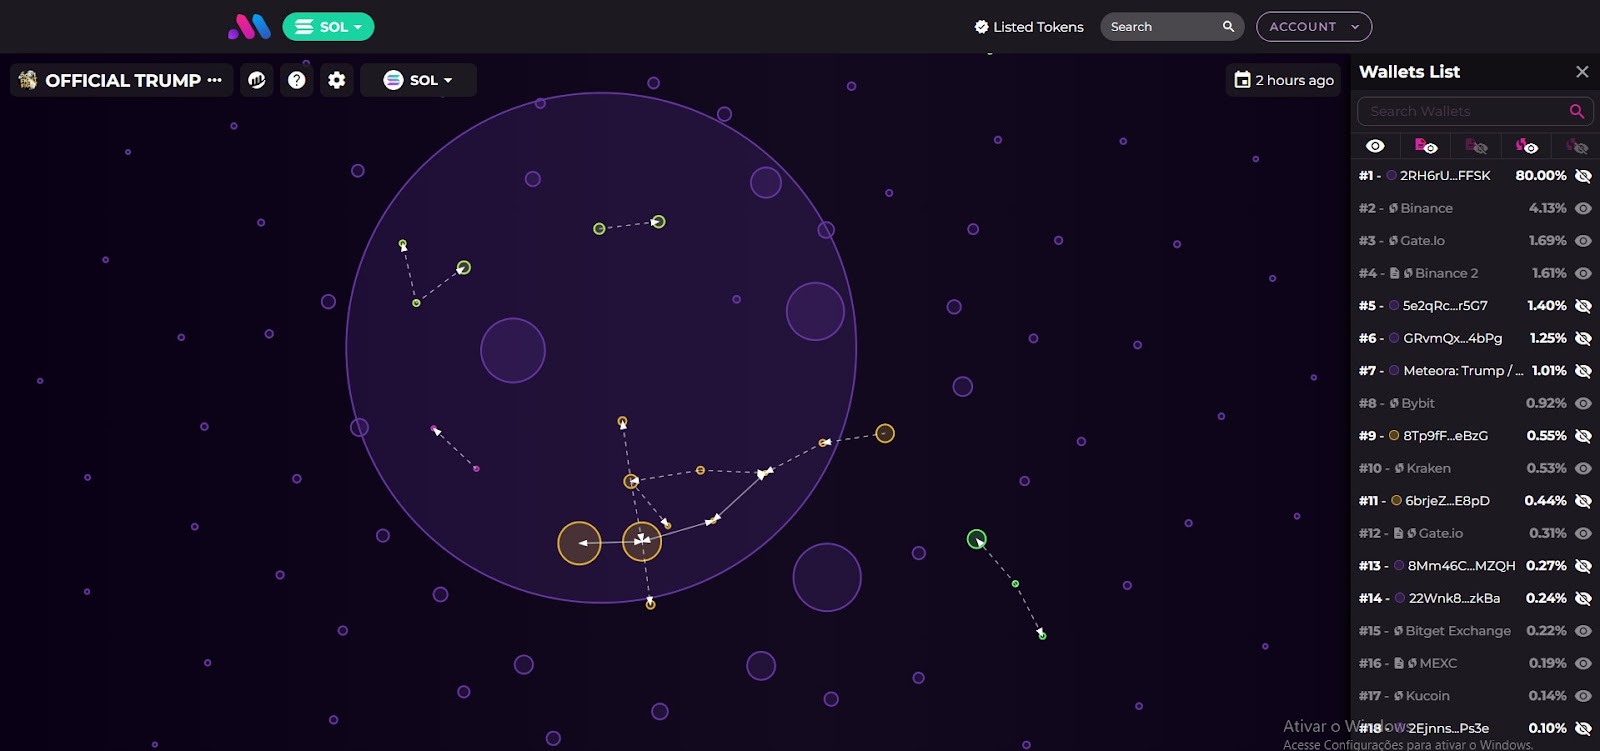Click the orange color dot of 6brjeZ...E8pD

(1397, 501)
